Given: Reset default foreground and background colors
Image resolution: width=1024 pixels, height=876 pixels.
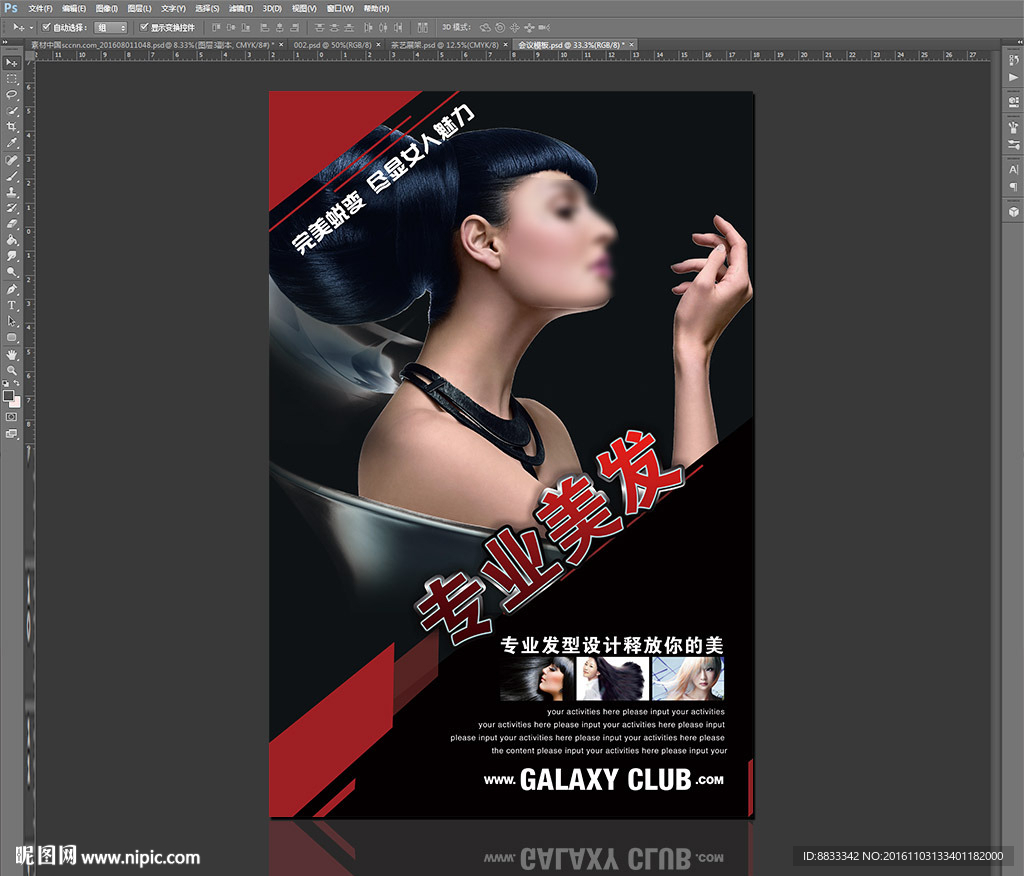Looking at the screenshot, I should (x=6, y=383).
